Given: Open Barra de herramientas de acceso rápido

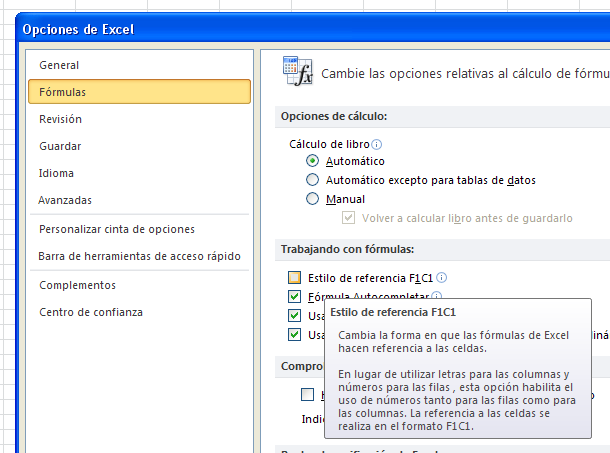Looking at the screenshot, I should [x=139, y=256].
